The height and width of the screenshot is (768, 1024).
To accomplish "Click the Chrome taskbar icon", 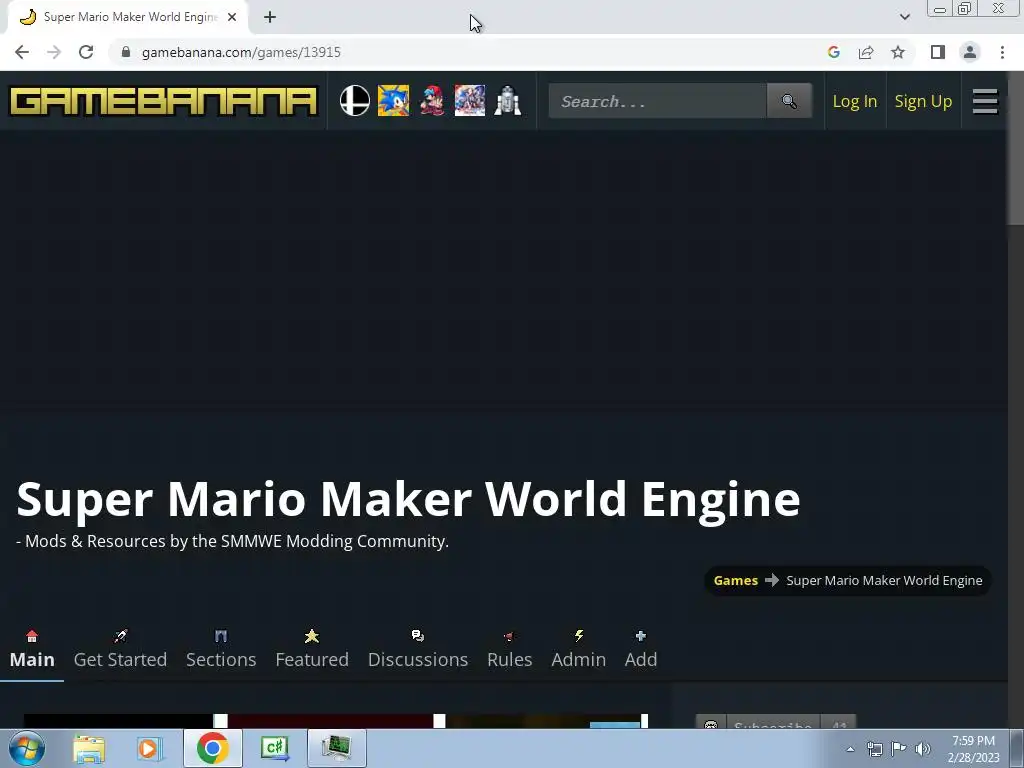I will [212, 748].
